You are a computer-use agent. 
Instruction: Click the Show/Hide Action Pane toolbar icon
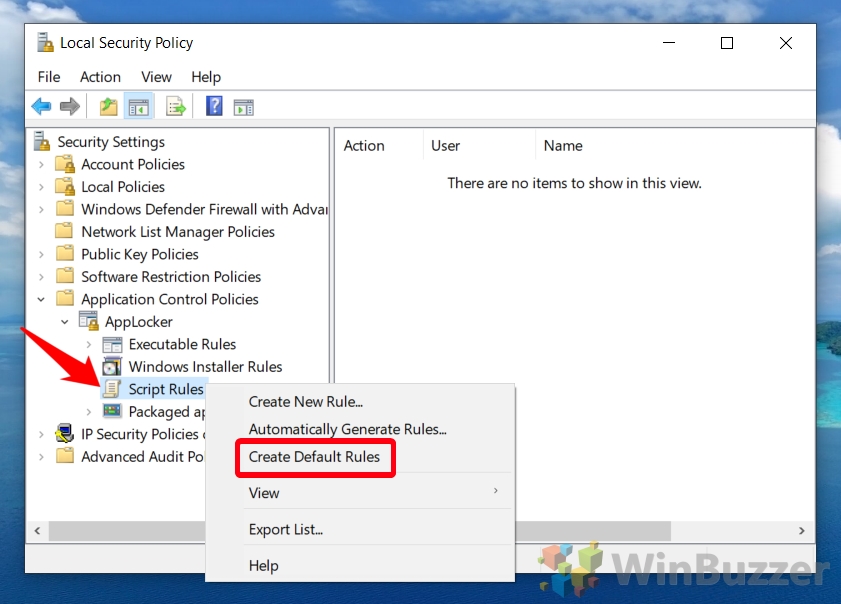point(243,106)
